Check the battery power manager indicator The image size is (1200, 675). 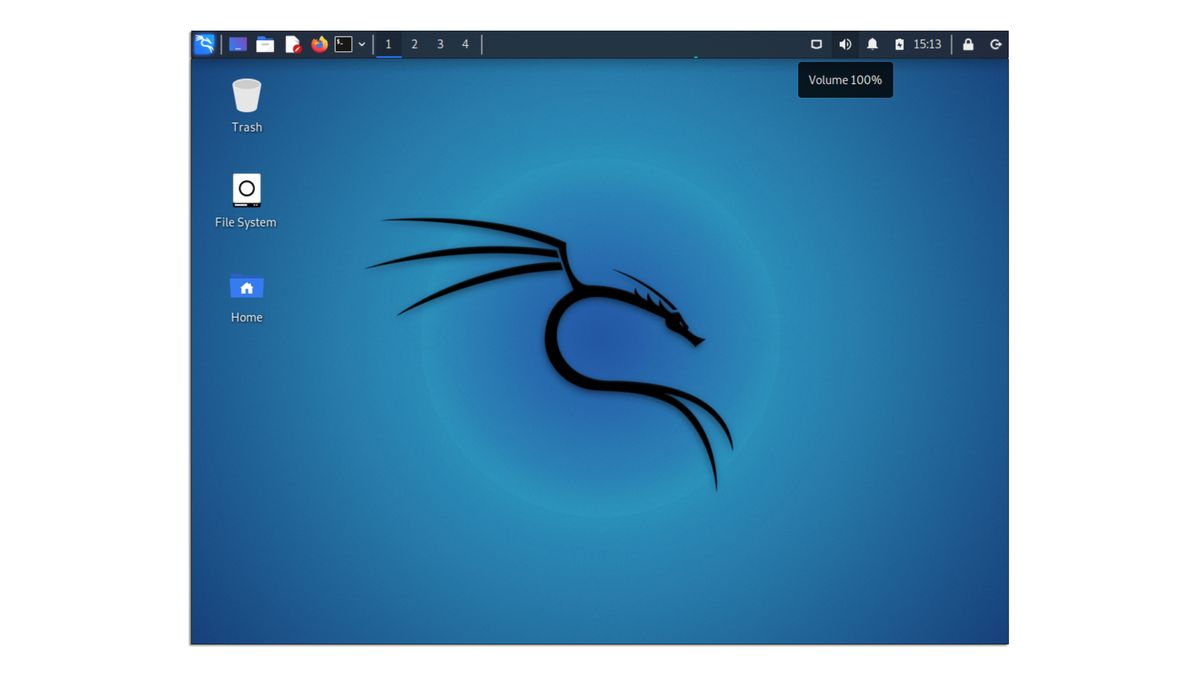click(897, 43)
